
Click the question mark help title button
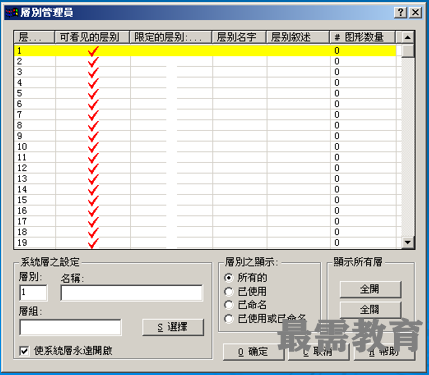[x=400, y=13]
